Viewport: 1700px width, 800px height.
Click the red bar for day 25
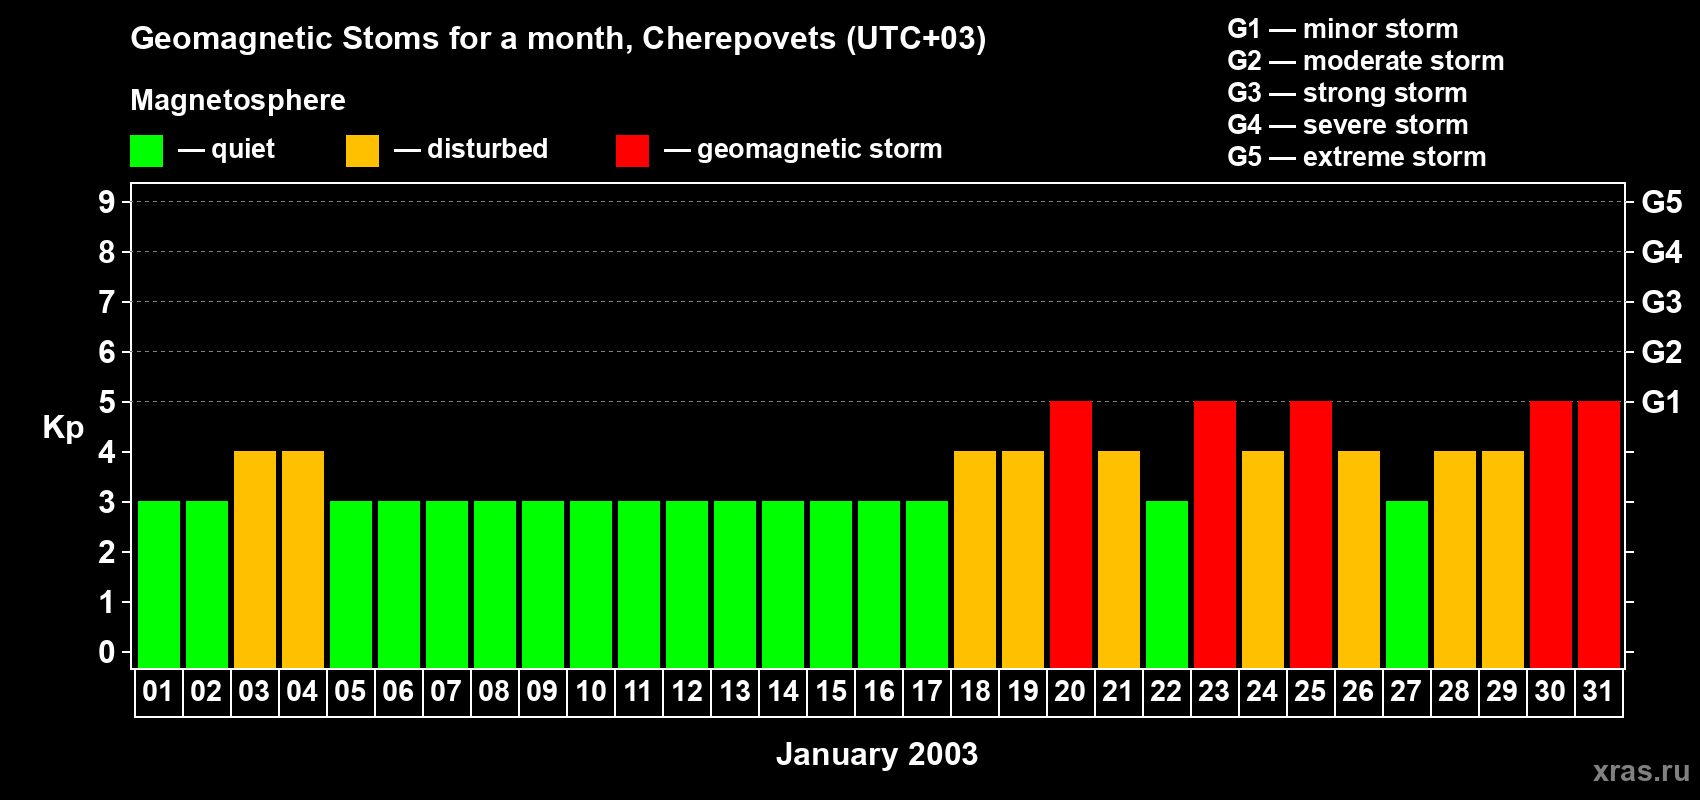(x=1311, y=534)
